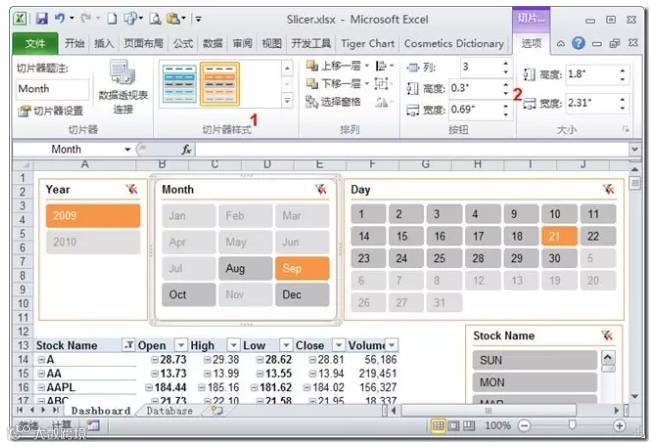Viewport: 651px width, 447px height.
Task: Open High column filter dropdown
Action: pyautogui.click(x=233, y=345)
